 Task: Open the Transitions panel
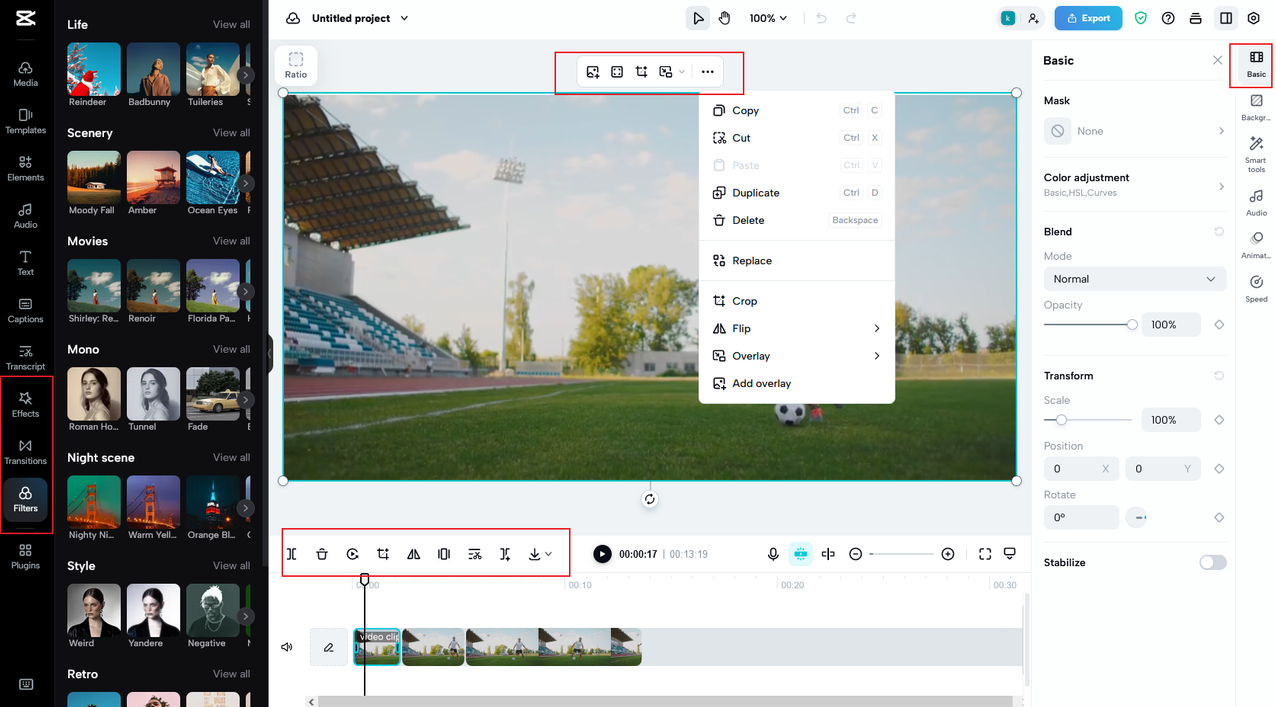coord(26,452)
